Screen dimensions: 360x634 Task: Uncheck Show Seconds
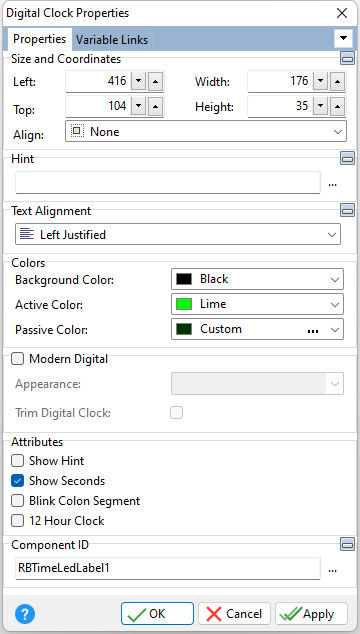click(x=17, y=481)
